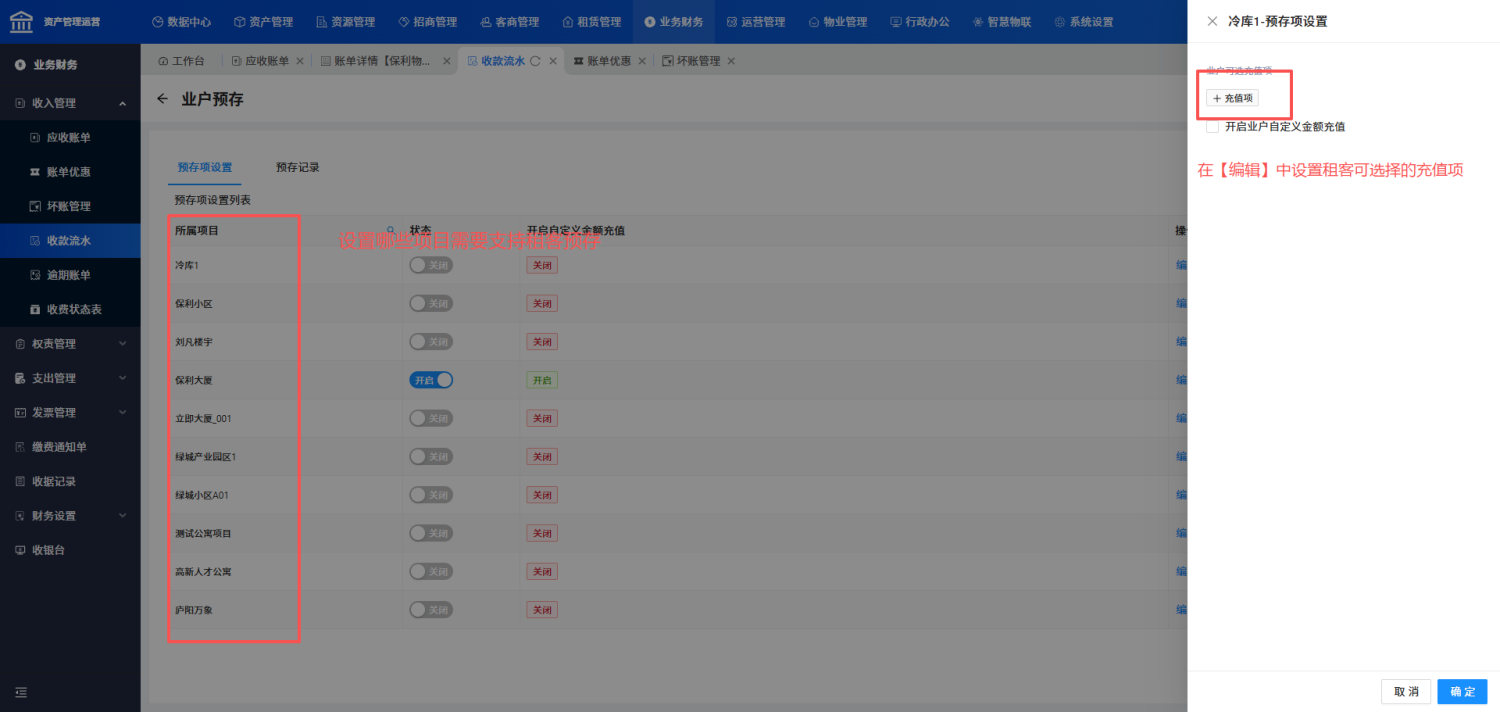Click the 取消 button
Screen dimensions: 1500x712
tap(1406, 692)
